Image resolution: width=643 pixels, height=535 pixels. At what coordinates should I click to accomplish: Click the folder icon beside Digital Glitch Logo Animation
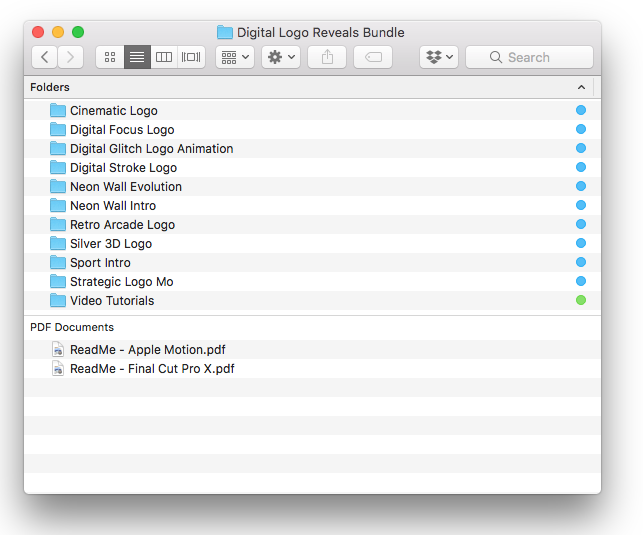(x=58, y=148)
